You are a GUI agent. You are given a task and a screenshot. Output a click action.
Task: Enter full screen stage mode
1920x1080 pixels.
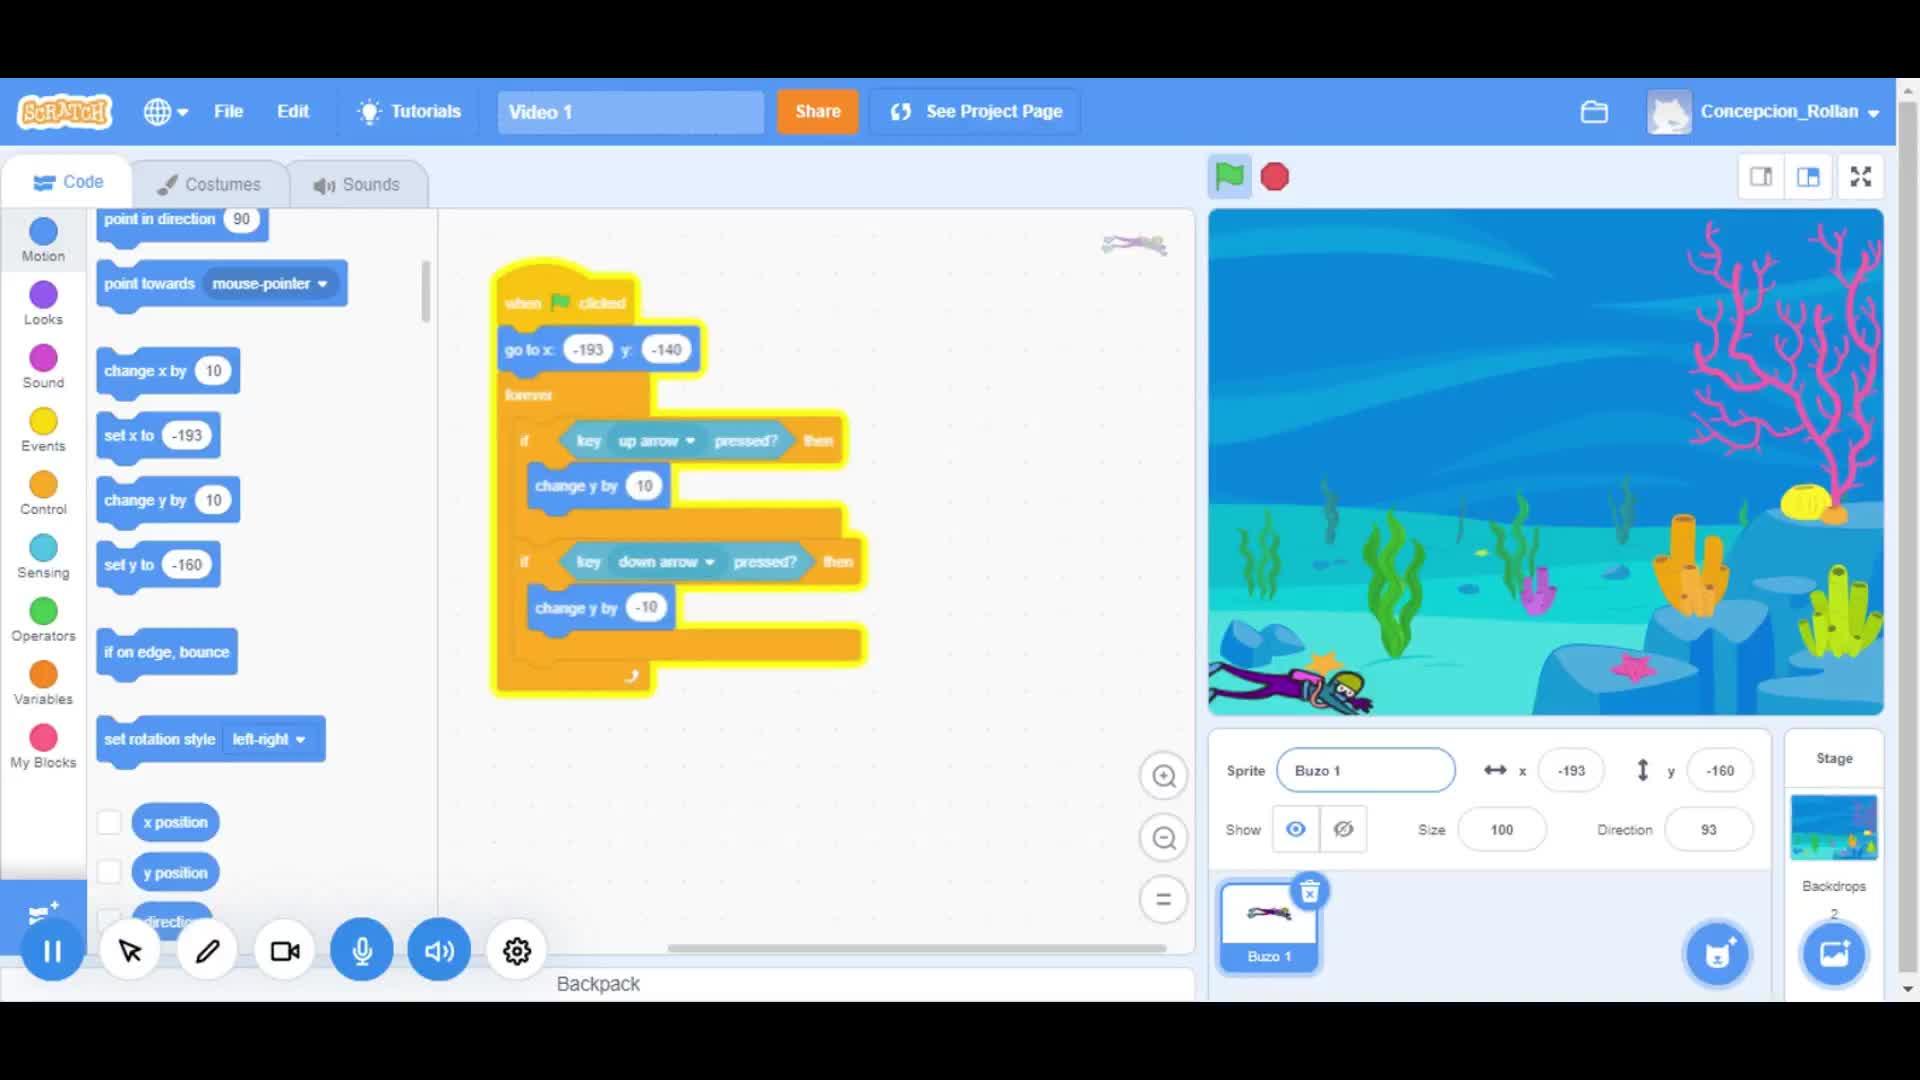1860,177
